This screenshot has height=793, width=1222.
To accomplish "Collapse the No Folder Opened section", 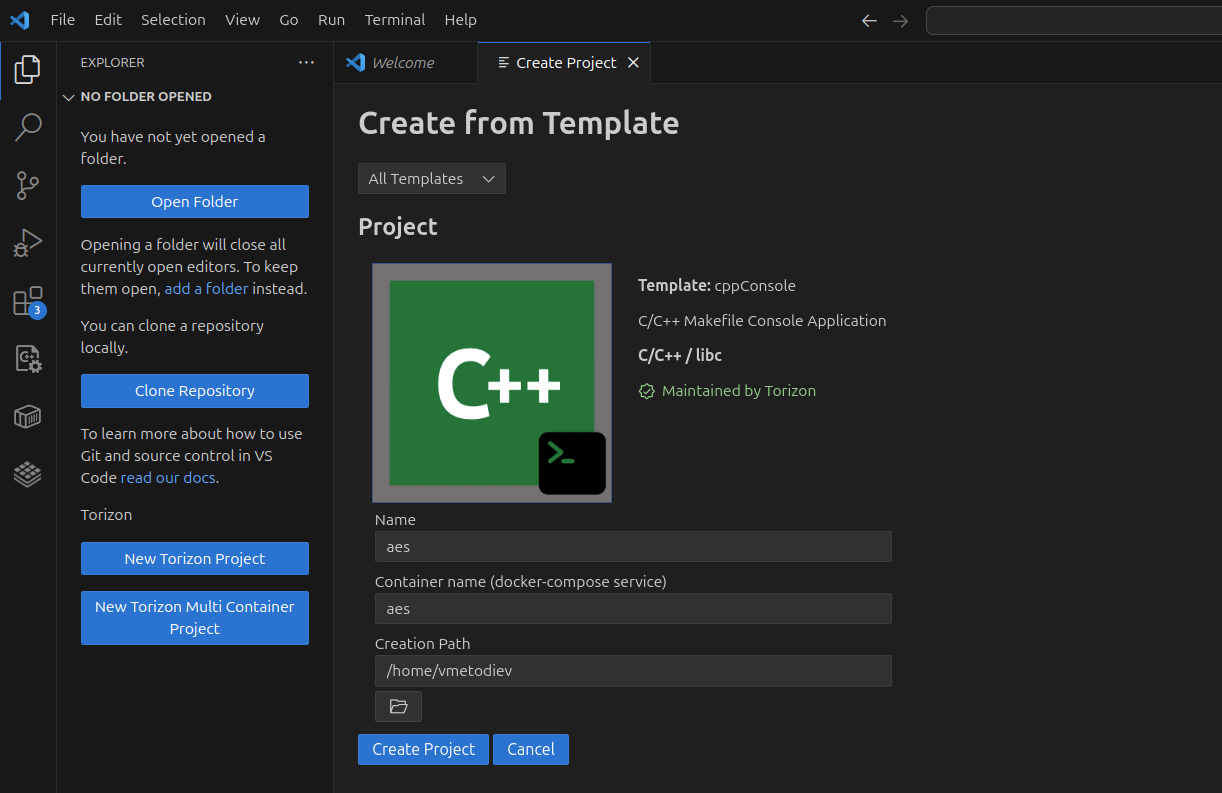I will click(x=69, y=97).
